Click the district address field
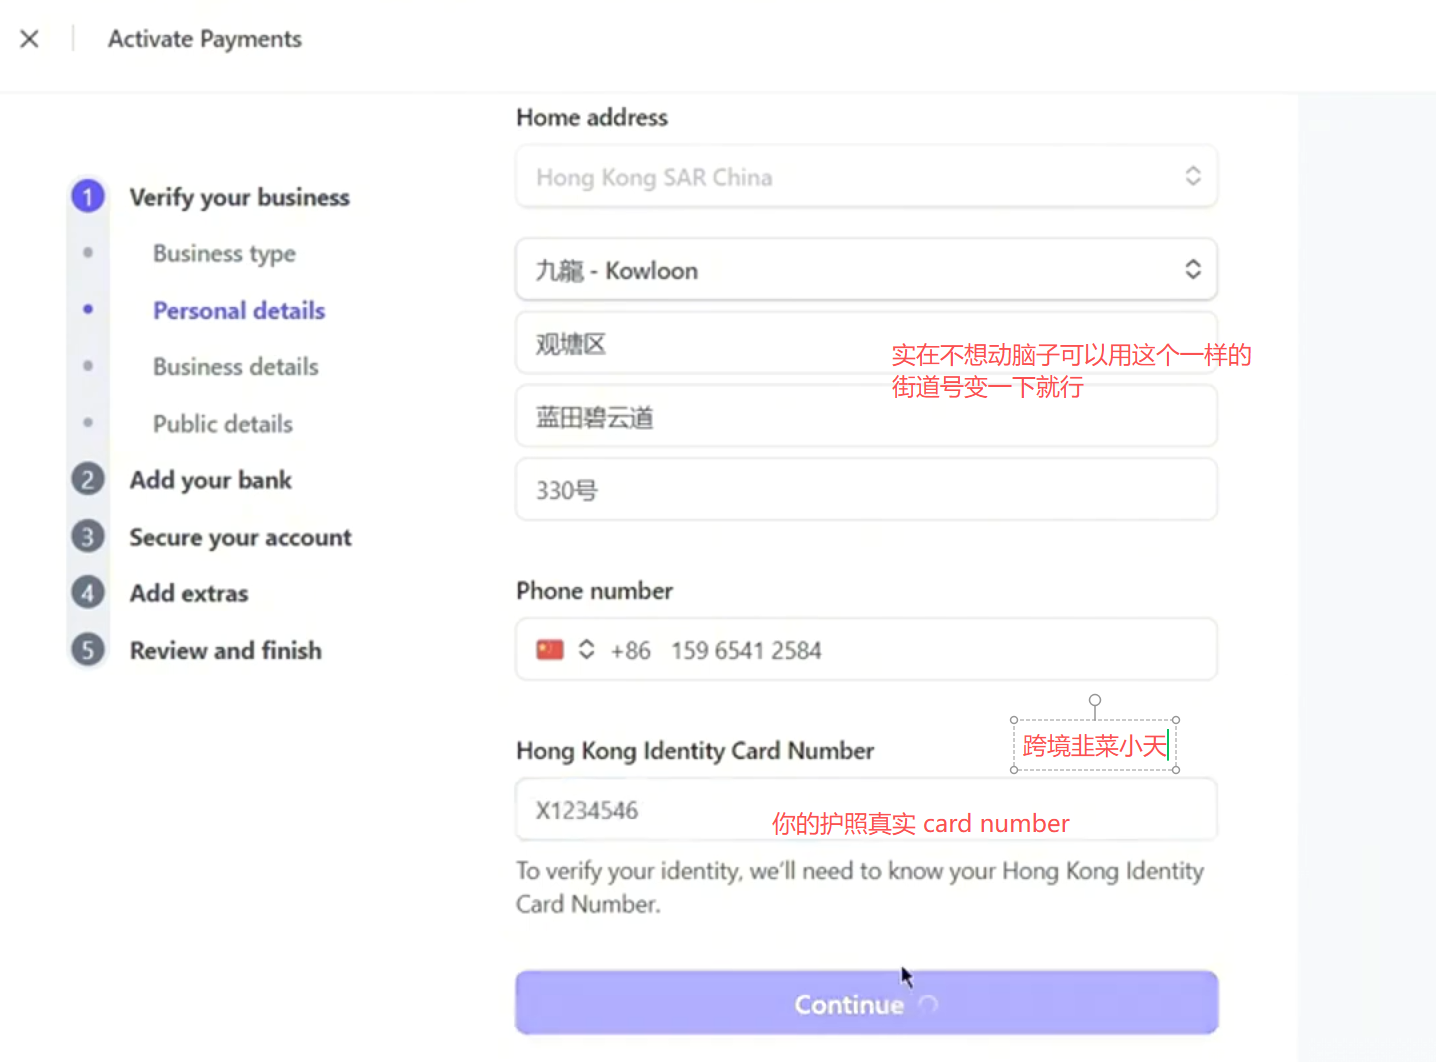The image size is (1436, 1062). click(x=700, y=344)
